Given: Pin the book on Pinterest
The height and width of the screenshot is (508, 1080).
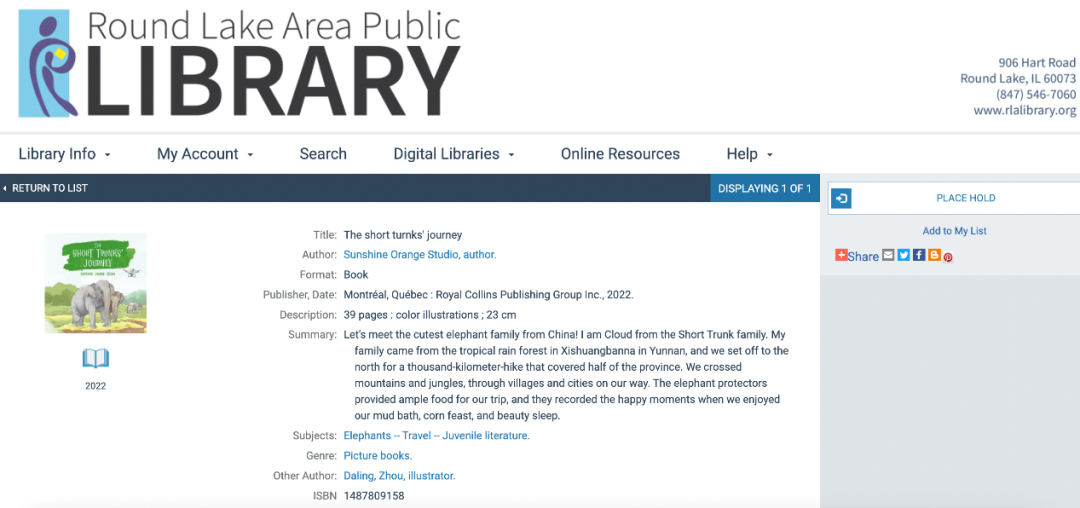Looking at the screenshot, I should [948, 257].
